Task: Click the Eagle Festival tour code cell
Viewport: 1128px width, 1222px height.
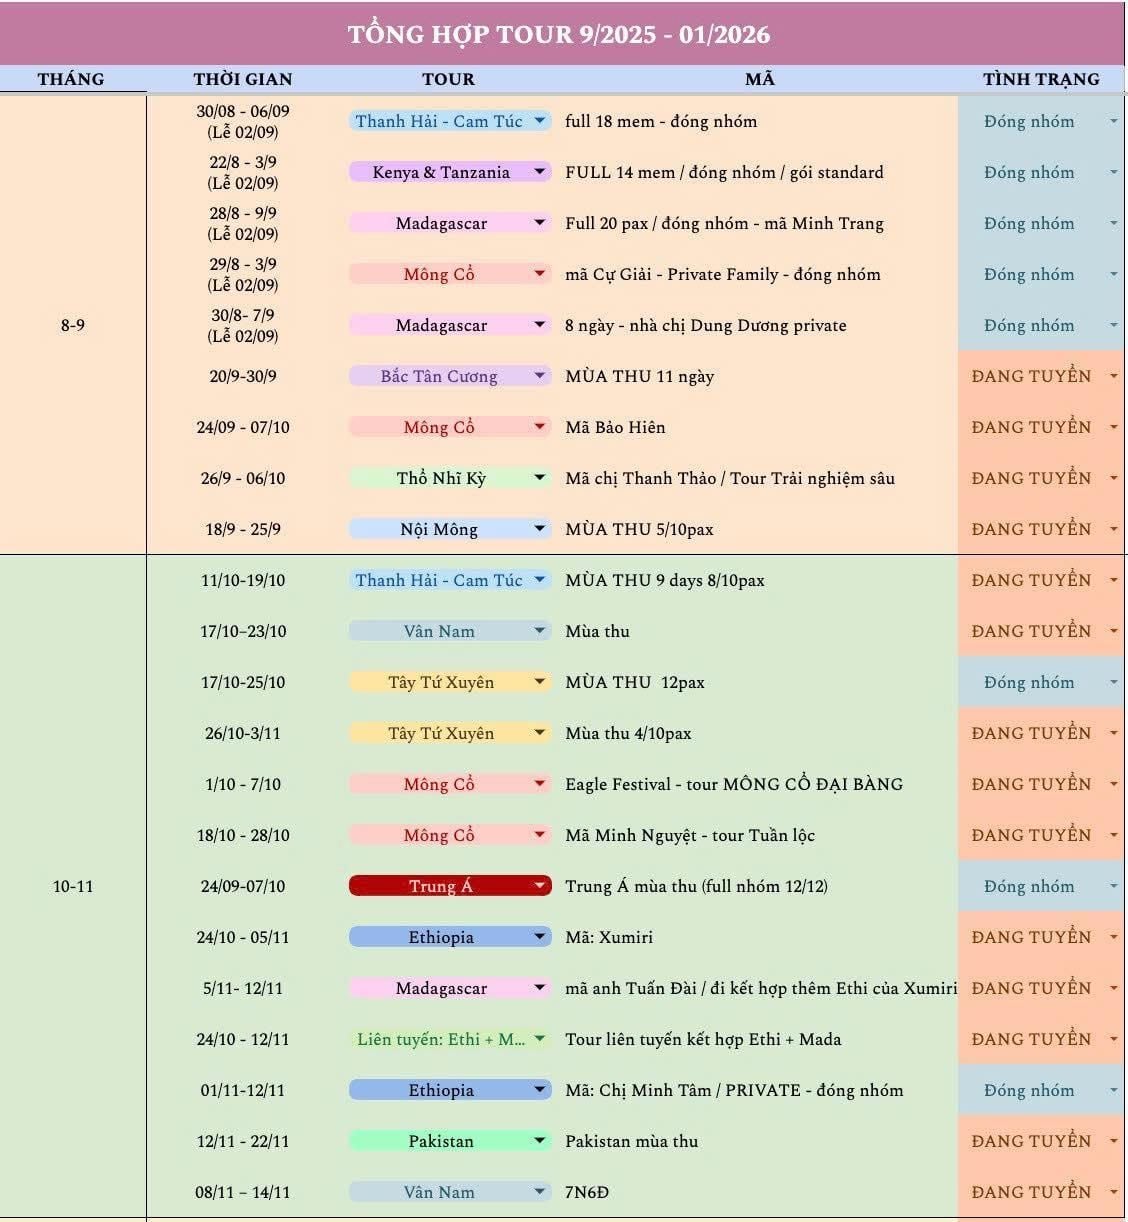Action: click(x=734, y=784)
